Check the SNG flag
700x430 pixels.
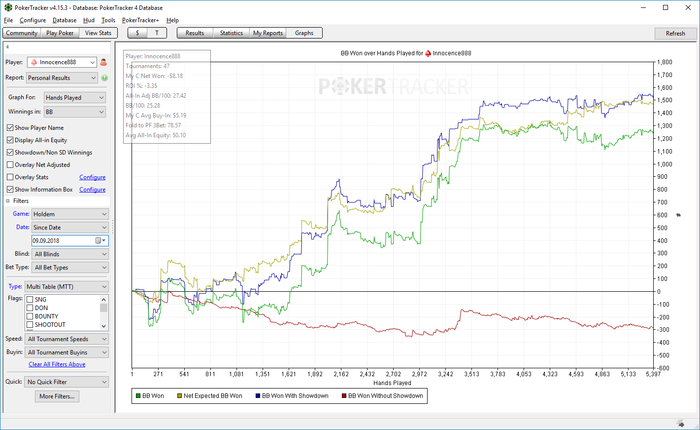(30, 300)
